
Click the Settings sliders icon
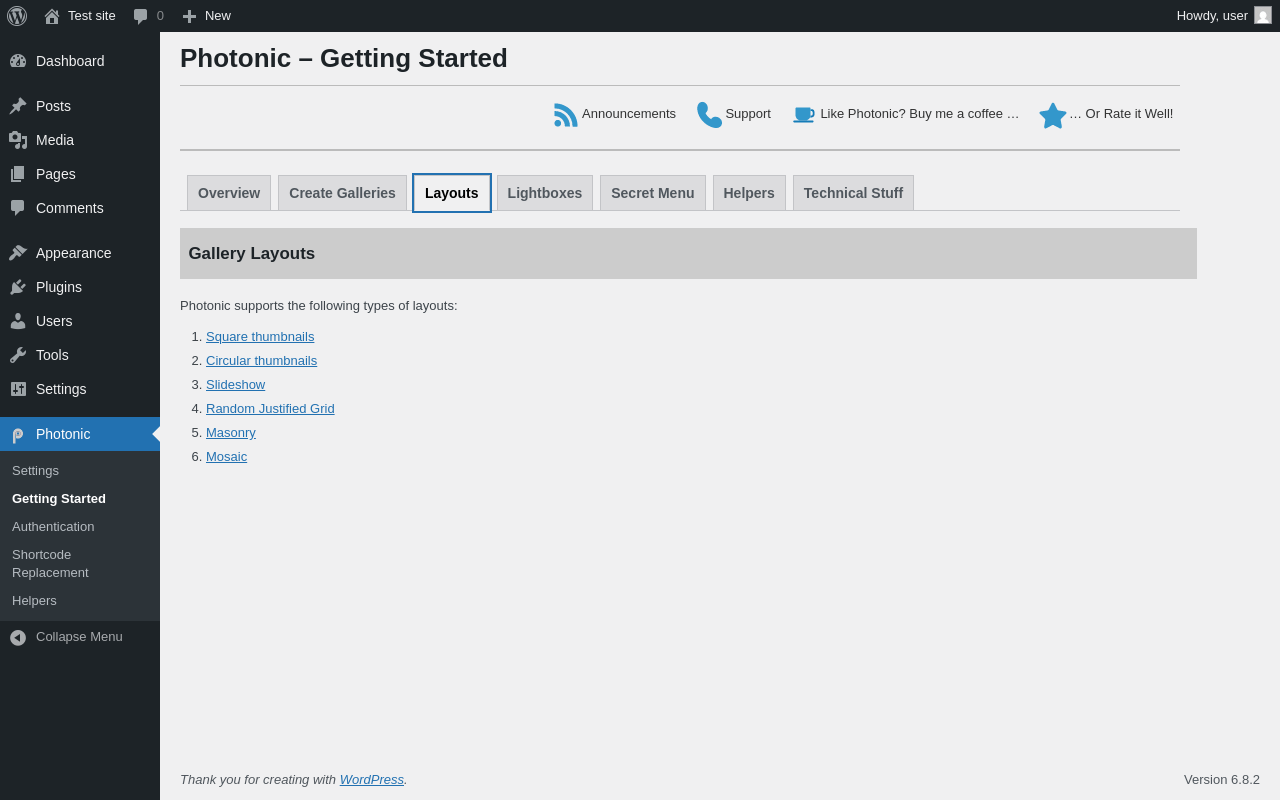point(18,389)
